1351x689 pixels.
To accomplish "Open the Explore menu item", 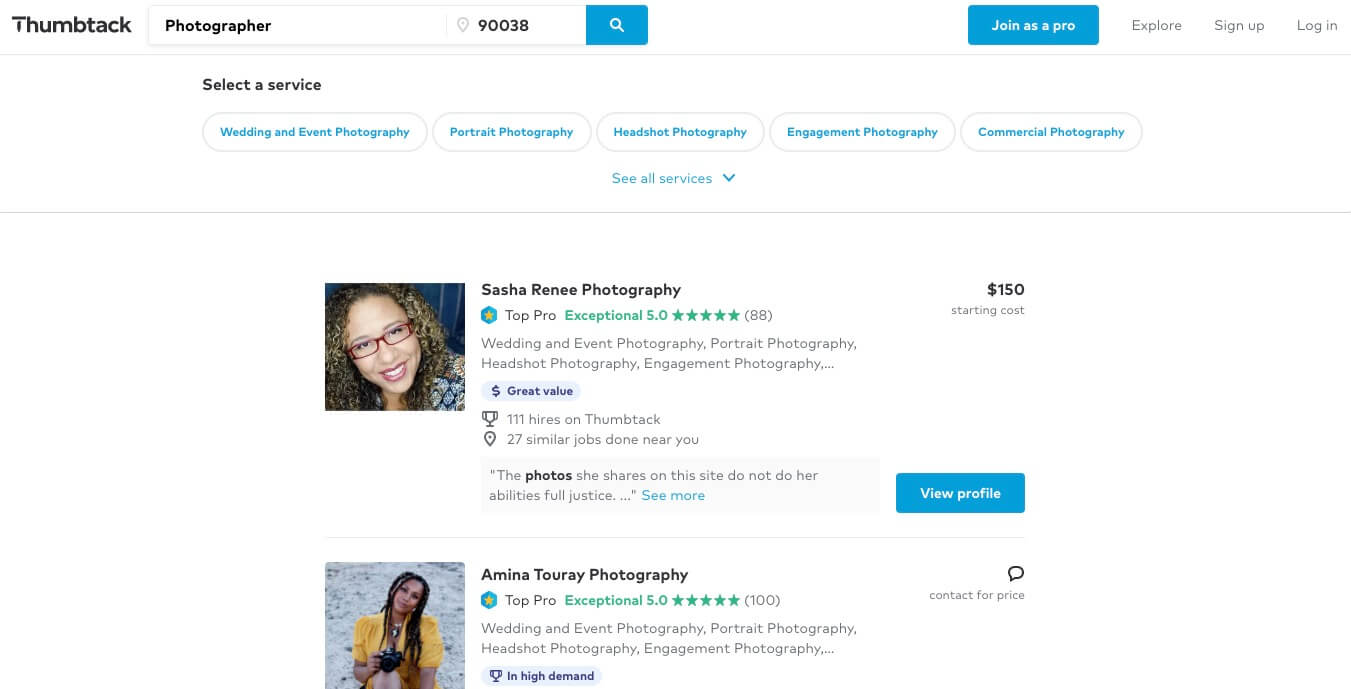I will tap(1156, 25).
